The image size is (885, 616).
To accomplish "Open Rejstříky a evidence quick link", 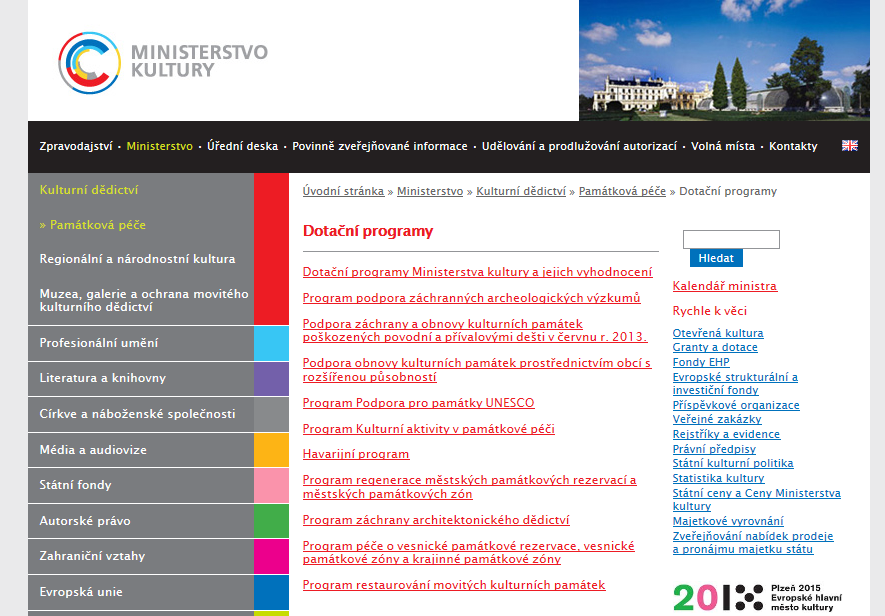I will 726,434.
